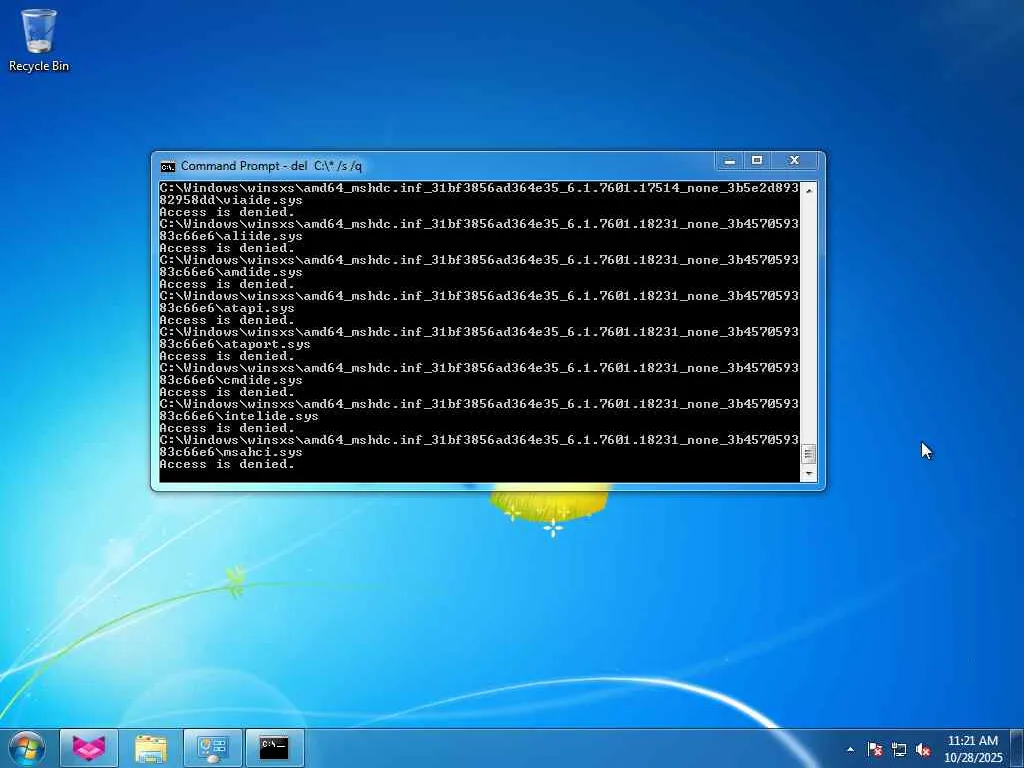Open the network status tray icon
Viewport: 1024px width, 768px height.
point(899,750)
